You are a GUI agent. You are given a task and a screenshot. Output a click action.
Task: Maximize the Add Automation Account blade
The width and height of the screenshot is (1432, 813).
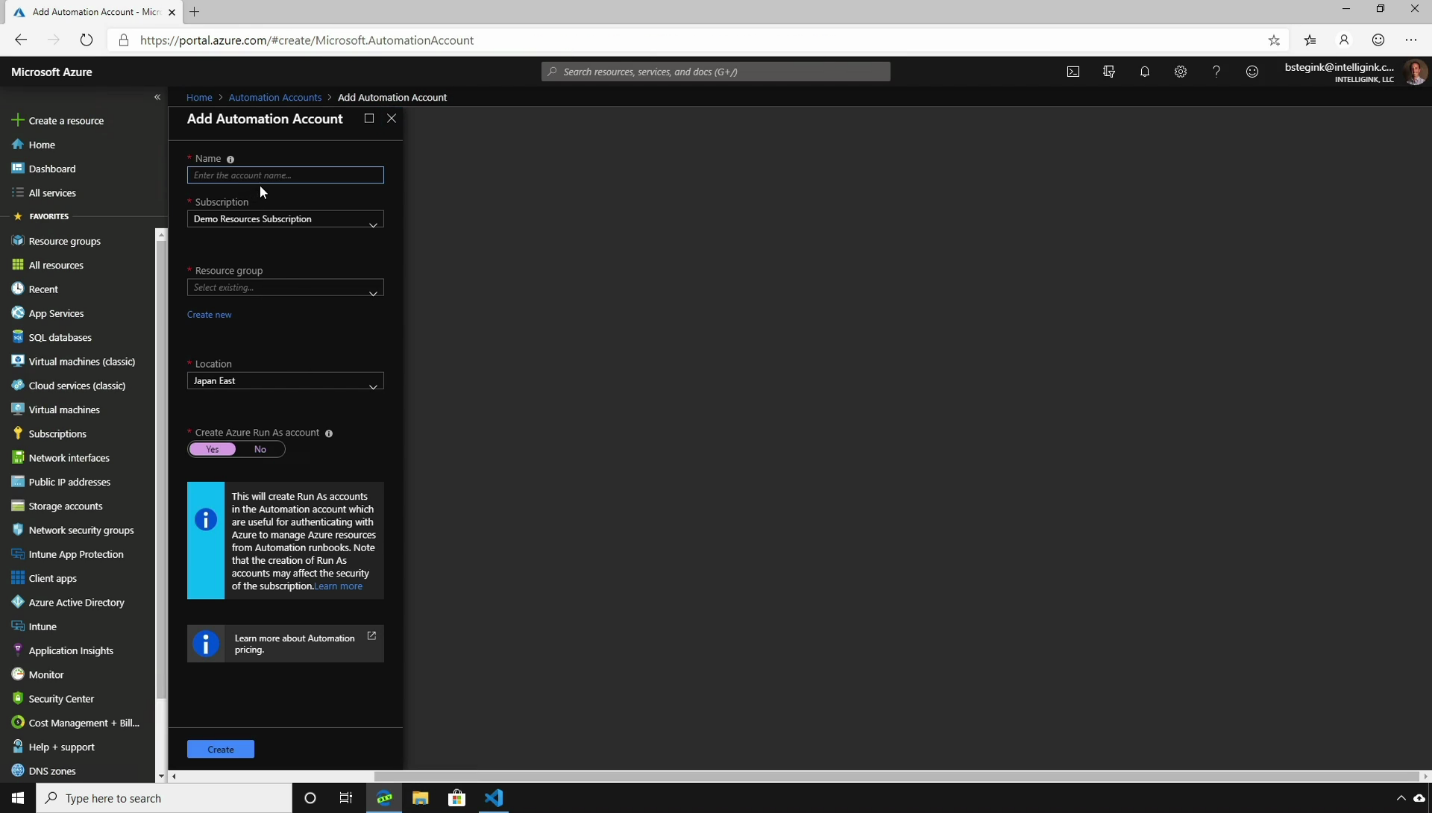coord(369,118)
